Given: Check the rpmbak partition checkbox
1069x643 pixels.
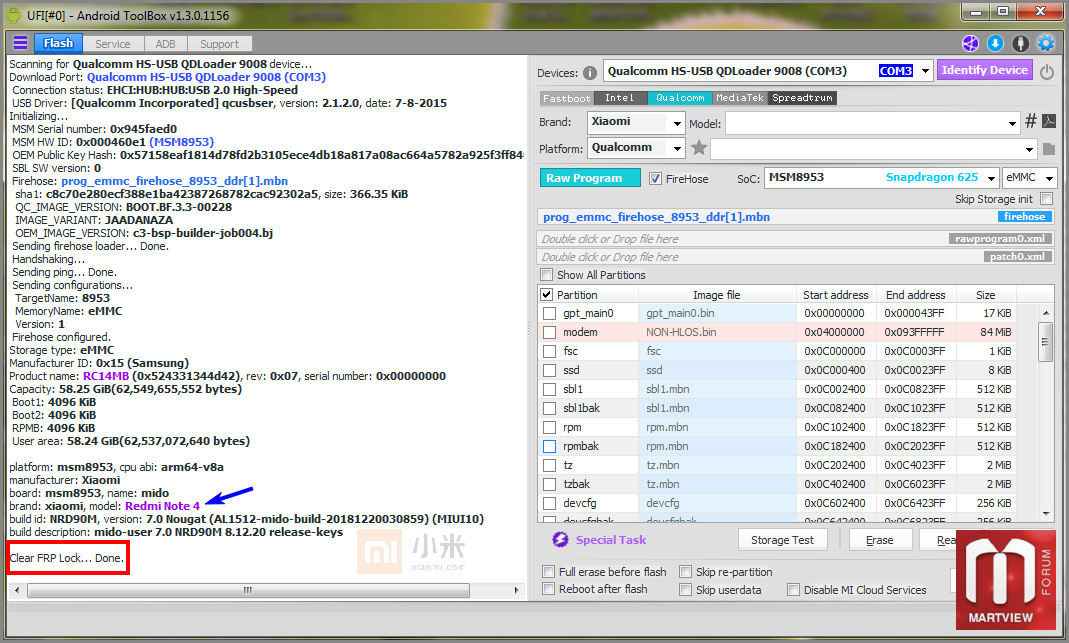Looking at the screenshot, I should tap(549, 446).
